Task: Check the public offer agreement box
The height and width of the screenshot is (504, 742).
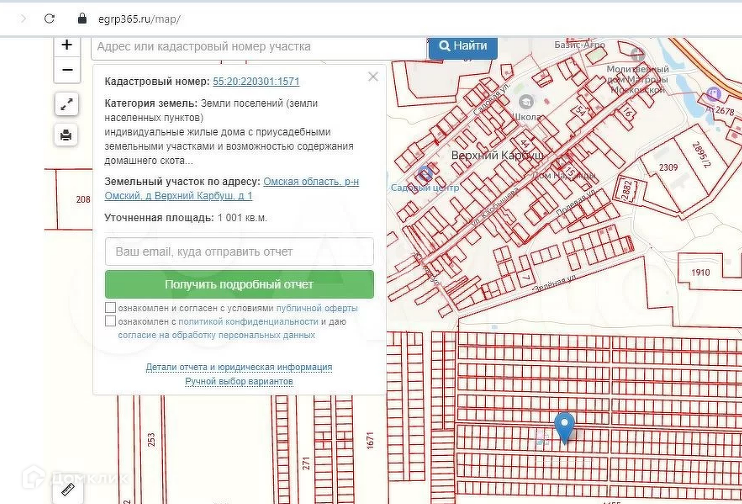Action: (x=111, y=309)
